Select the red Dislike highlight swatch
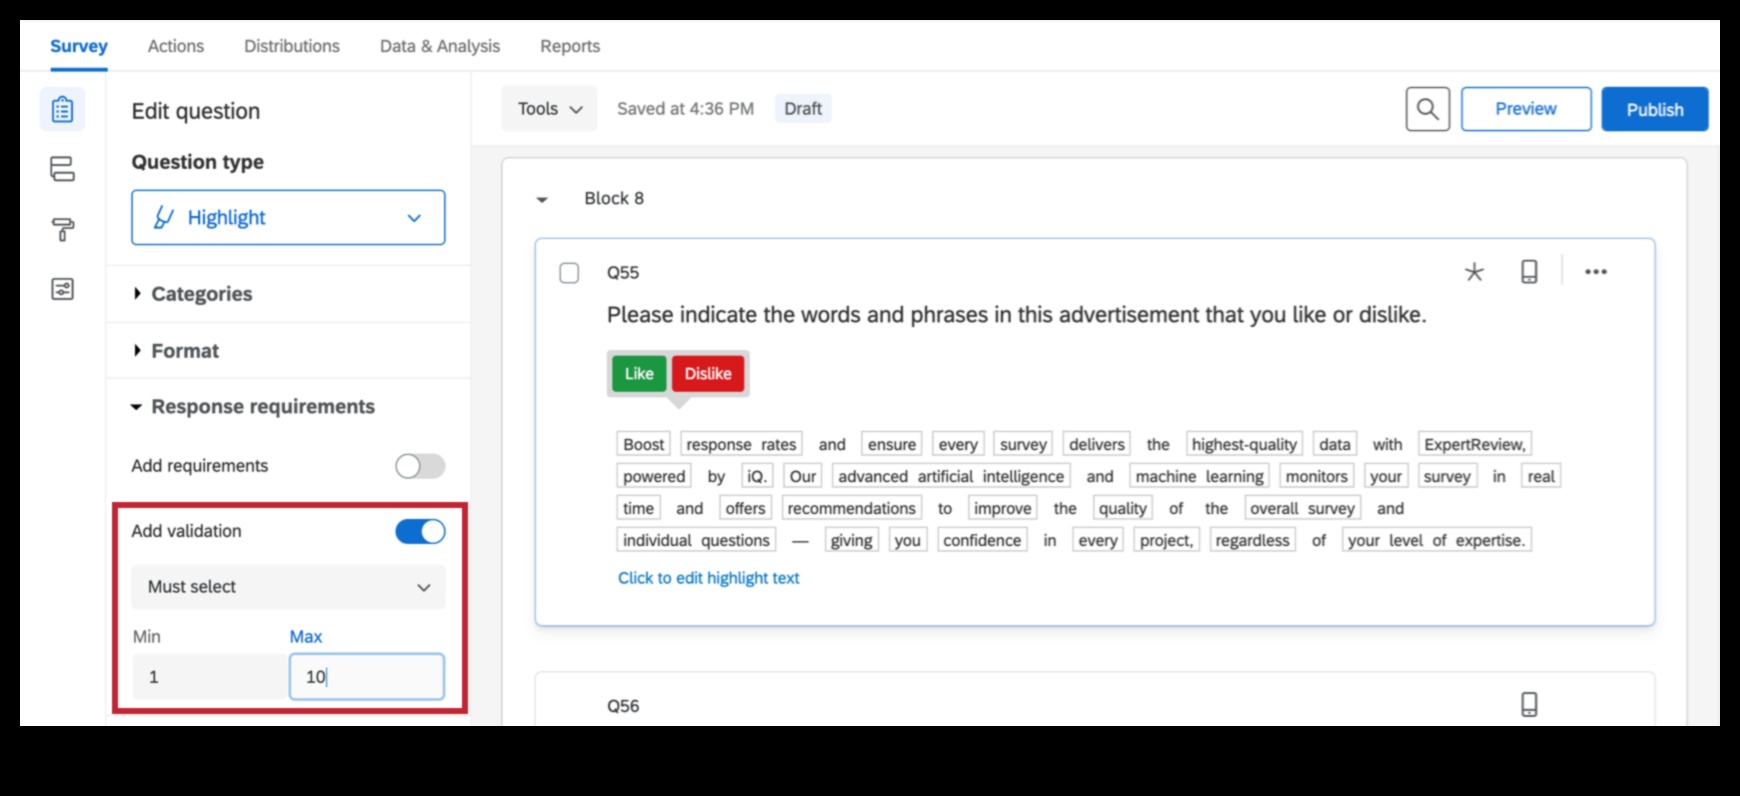1740x796 pixels. pos(708,374)
